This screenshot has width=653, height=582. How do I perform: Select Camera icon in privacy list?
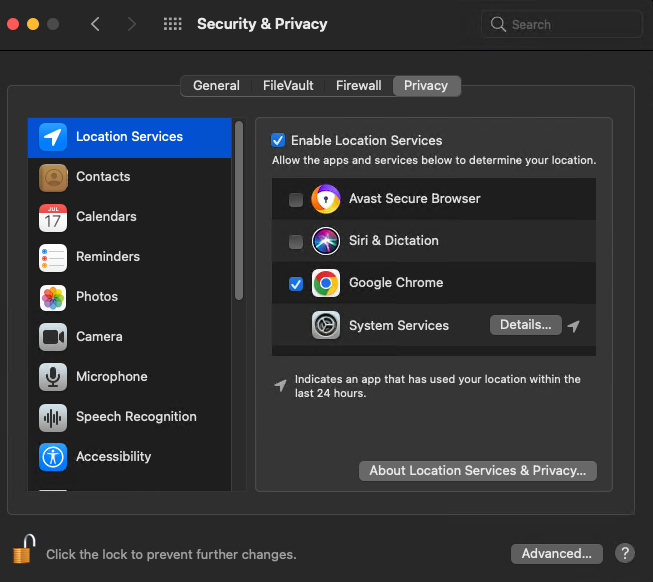(x=53, y=337)
